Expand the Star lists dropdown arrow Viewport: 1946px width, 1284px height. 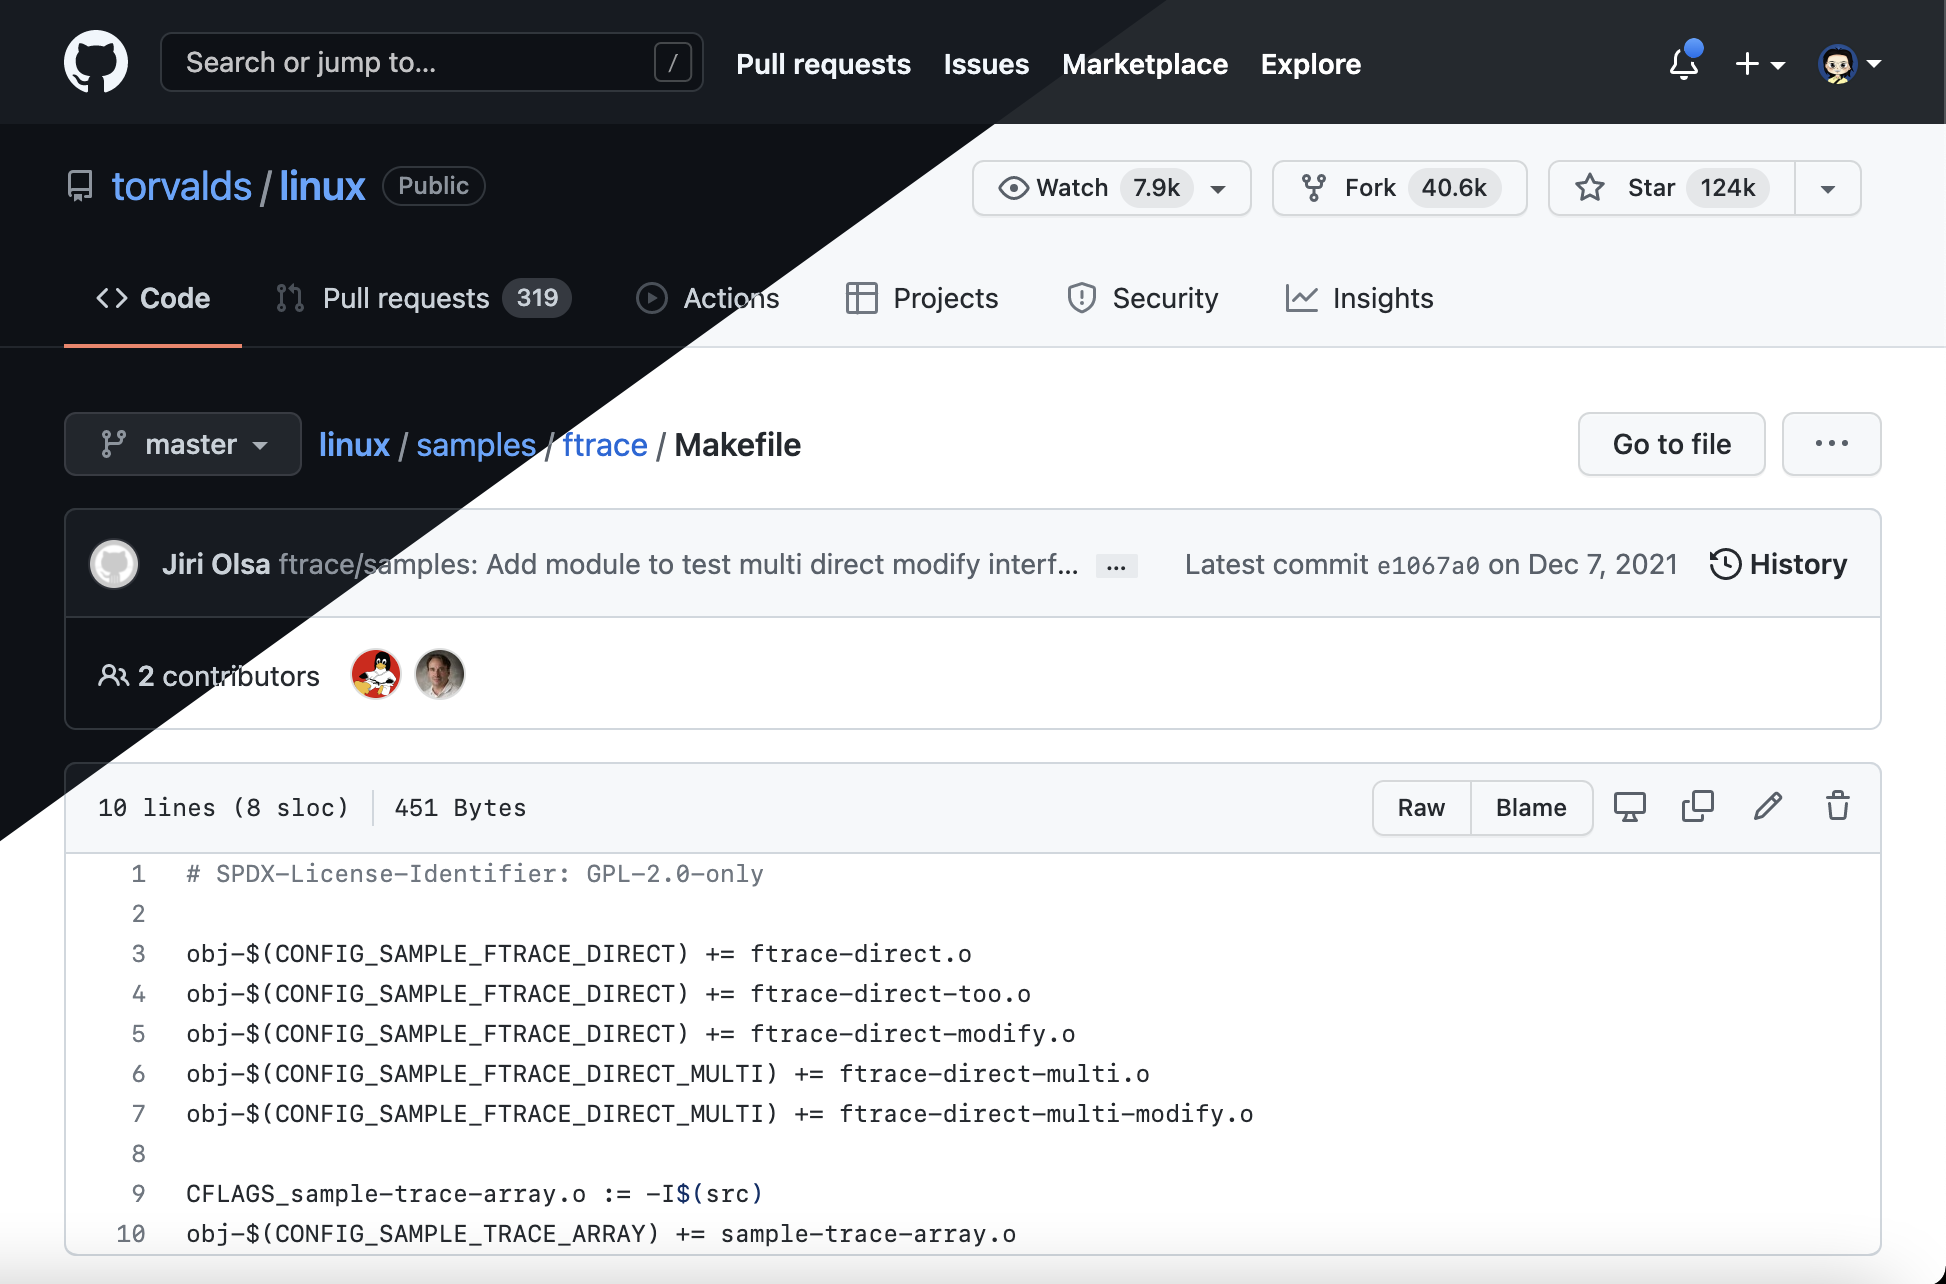1827,188
